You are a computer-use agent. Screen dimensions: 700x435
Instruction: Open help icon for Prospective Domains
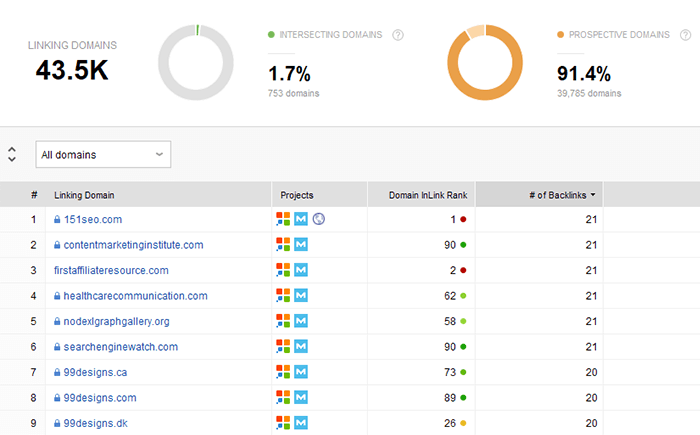[685, 35]
